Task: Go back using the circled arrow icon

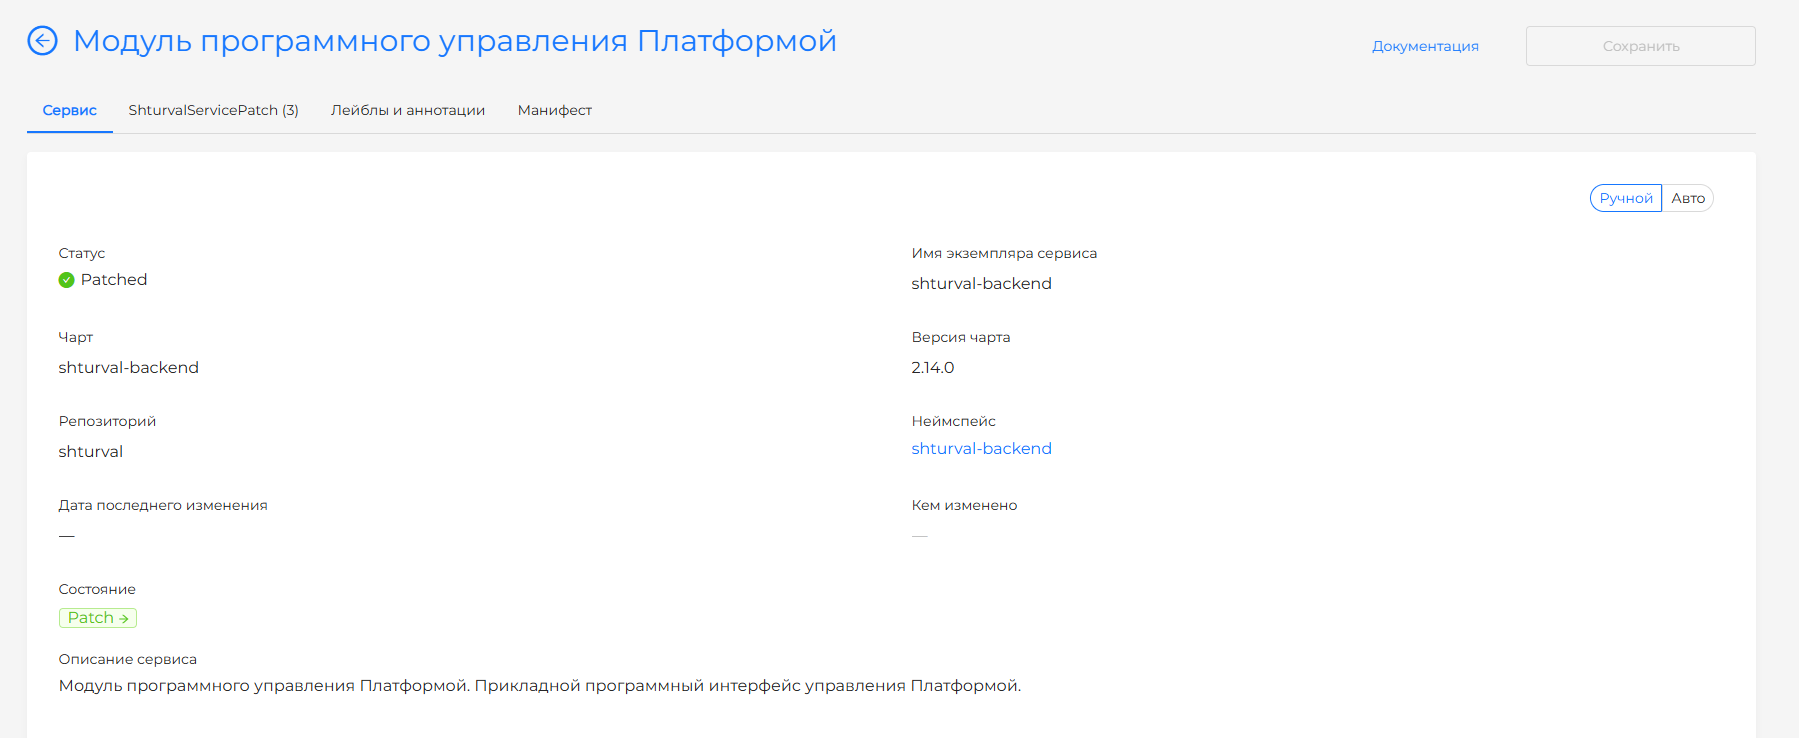Action: click(x=42, y=41)
